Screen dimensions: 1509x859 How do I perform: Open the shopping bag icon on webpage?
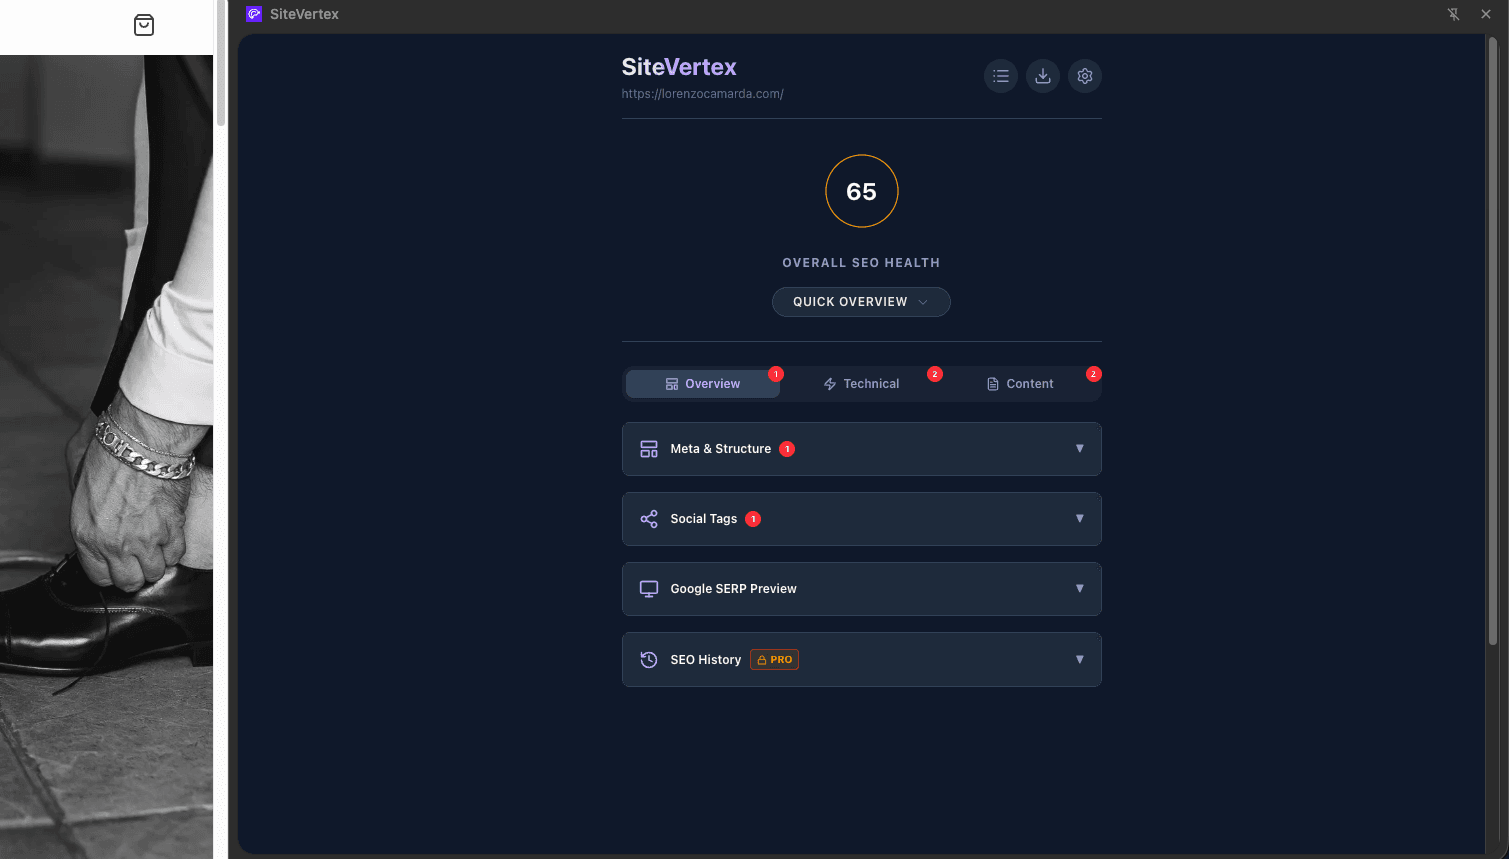(x=144, y=25)
